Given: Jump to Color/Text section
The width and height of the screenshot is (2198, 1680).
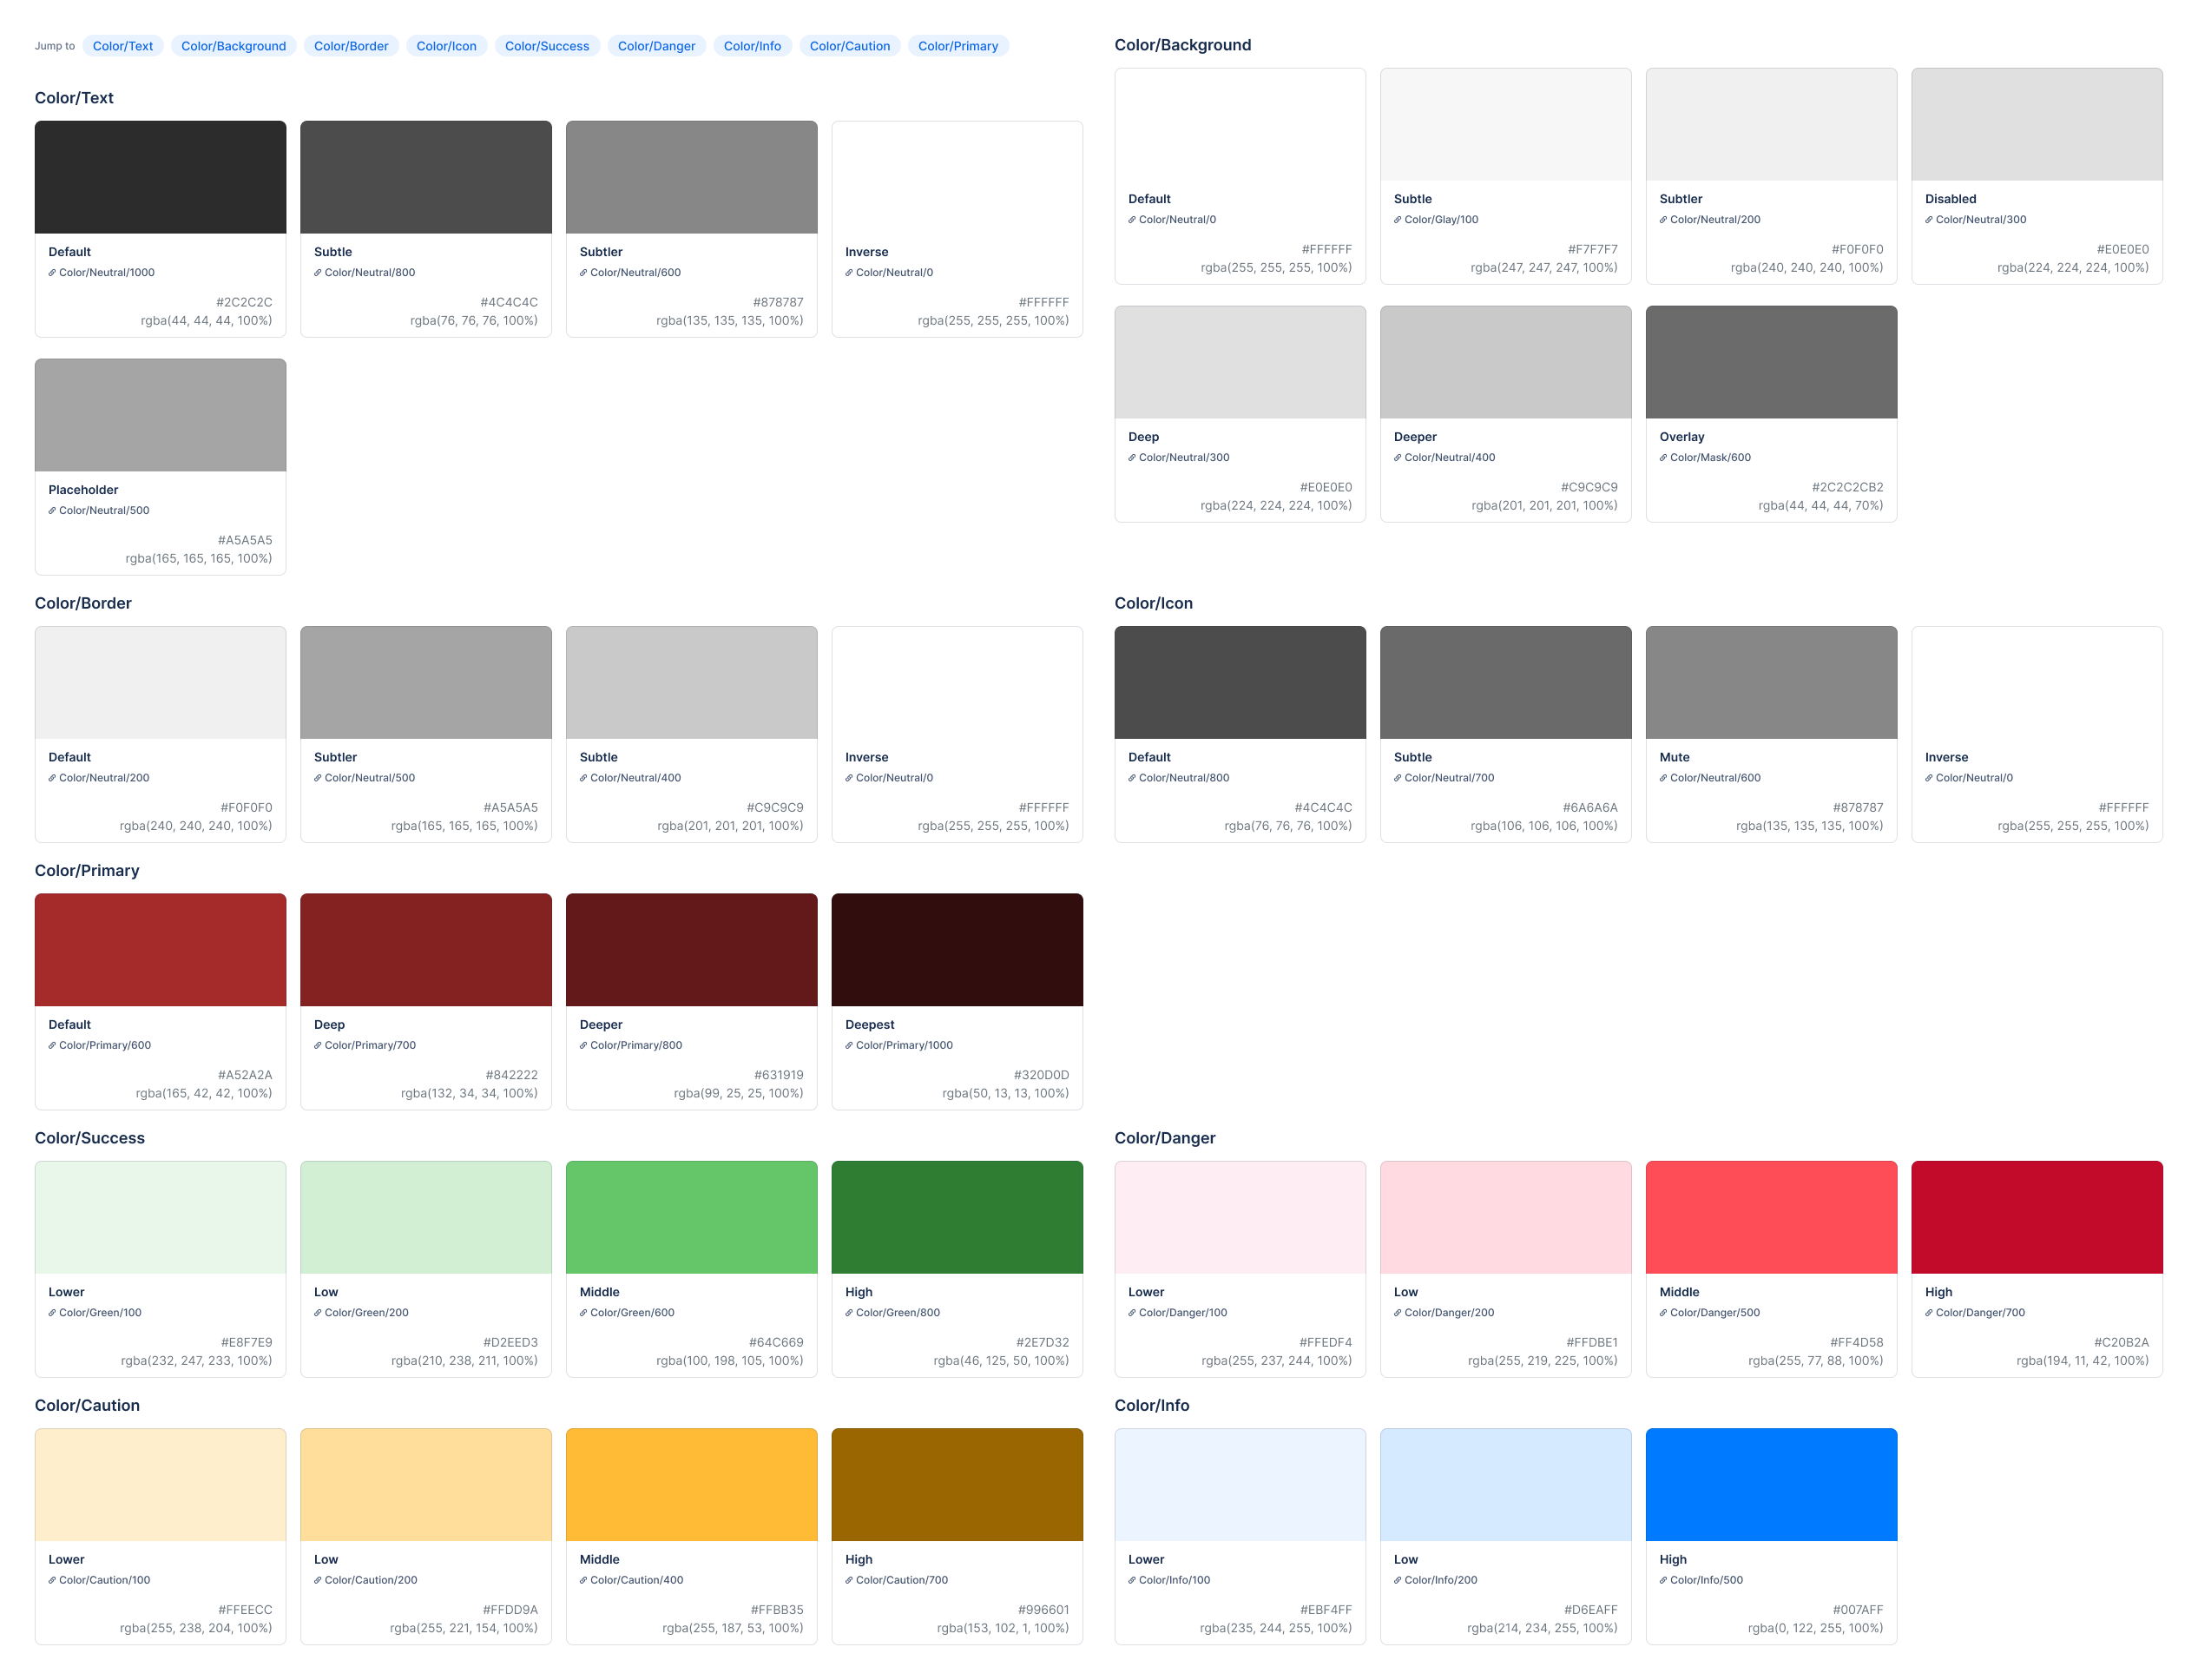Looking at the screenshot, I should (x=123, y=46).
